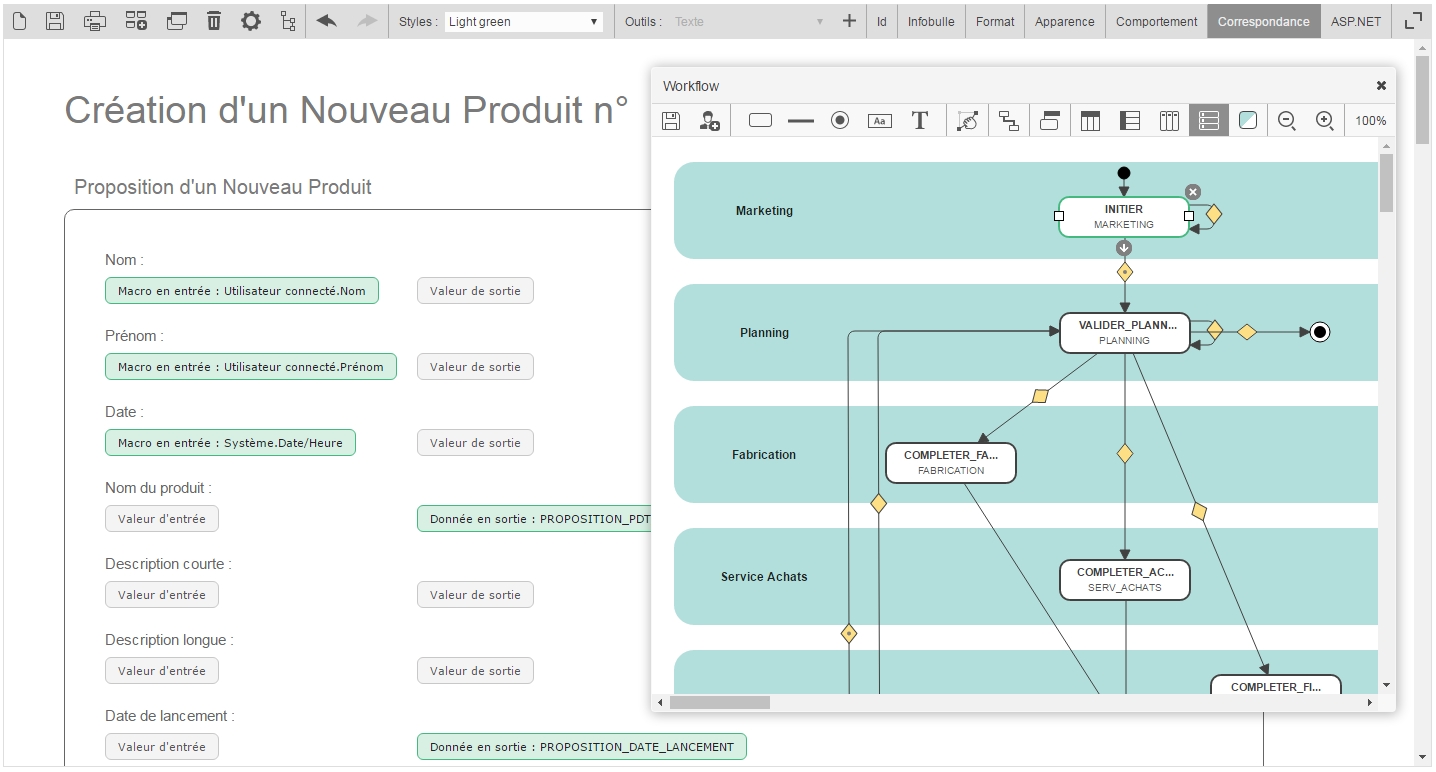Click the undo arrow icon
Image resolution: width=1436 pixels, height=772 pixels.
coord(326,21)
